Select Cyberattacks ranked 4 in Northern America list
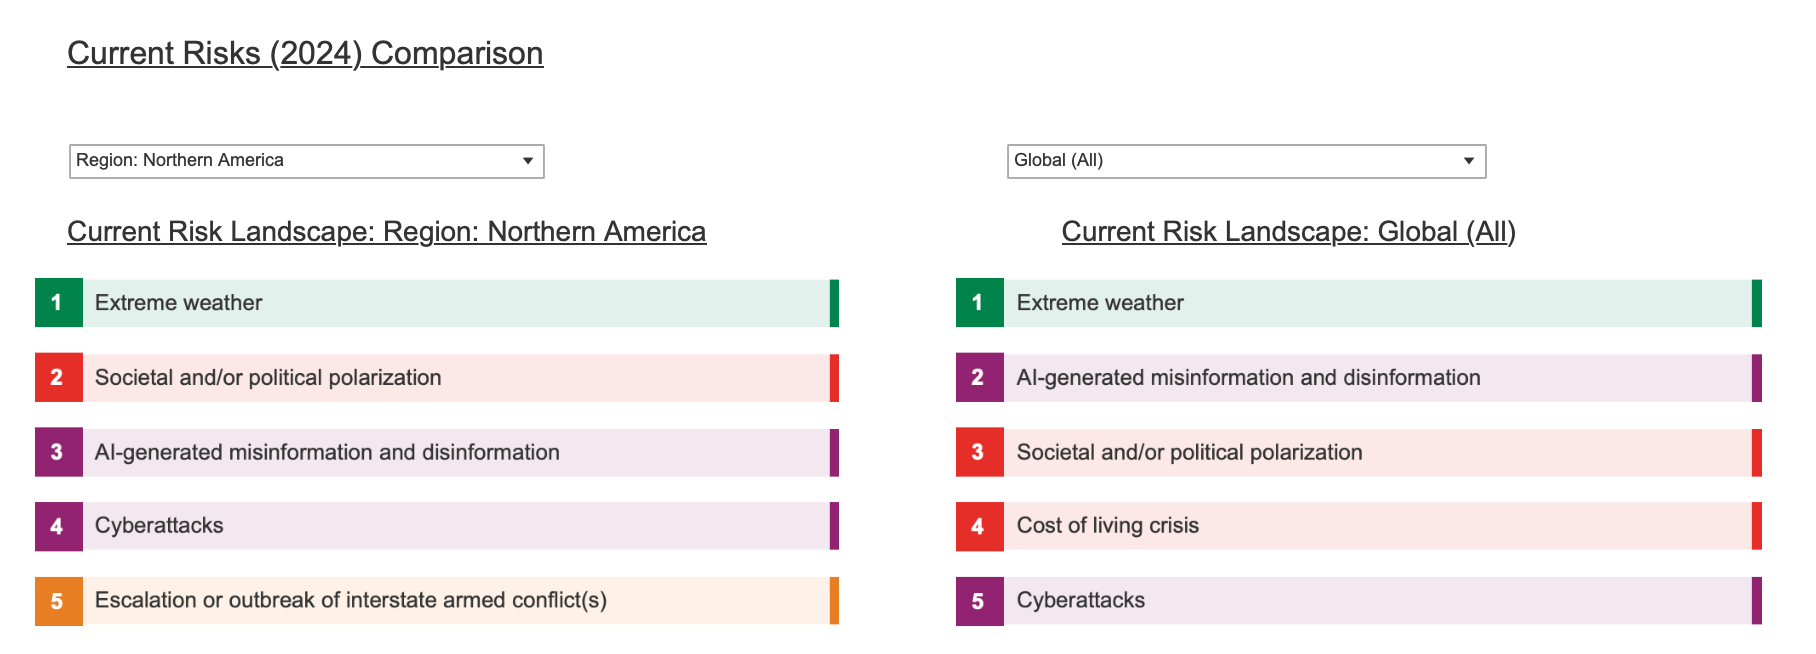The image size is (1816, 654). [437, 526]
